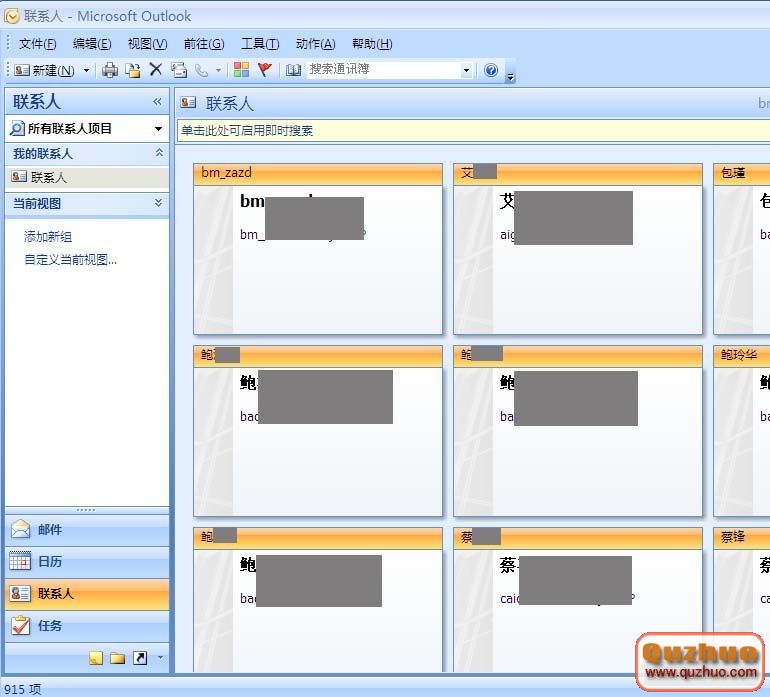The width and height of the screenshot is (770, 697).
Task: Click the Call contact phone icon
Action: [201, 71]
